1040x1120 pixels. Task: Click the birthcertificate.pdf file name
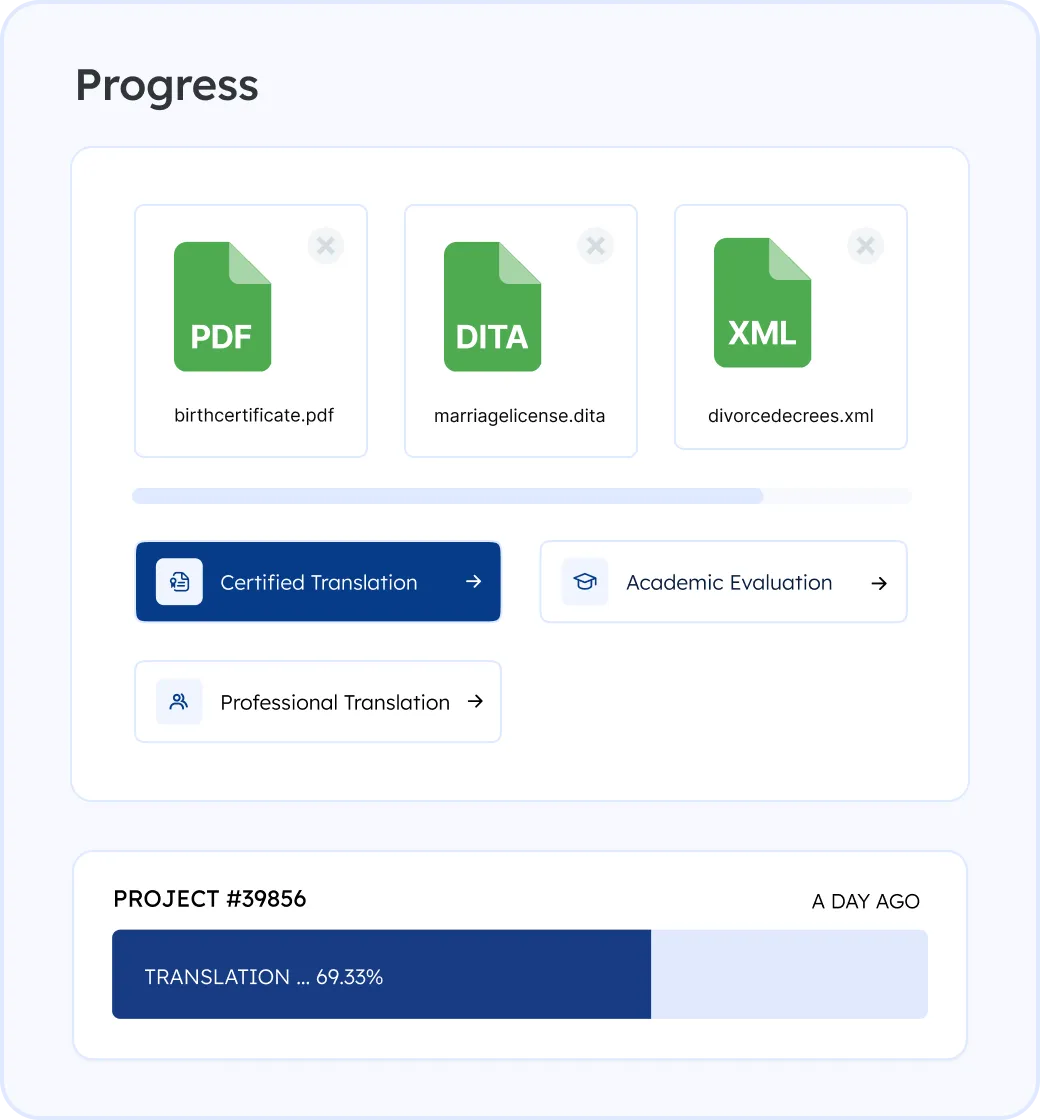(x=253, y=416)
